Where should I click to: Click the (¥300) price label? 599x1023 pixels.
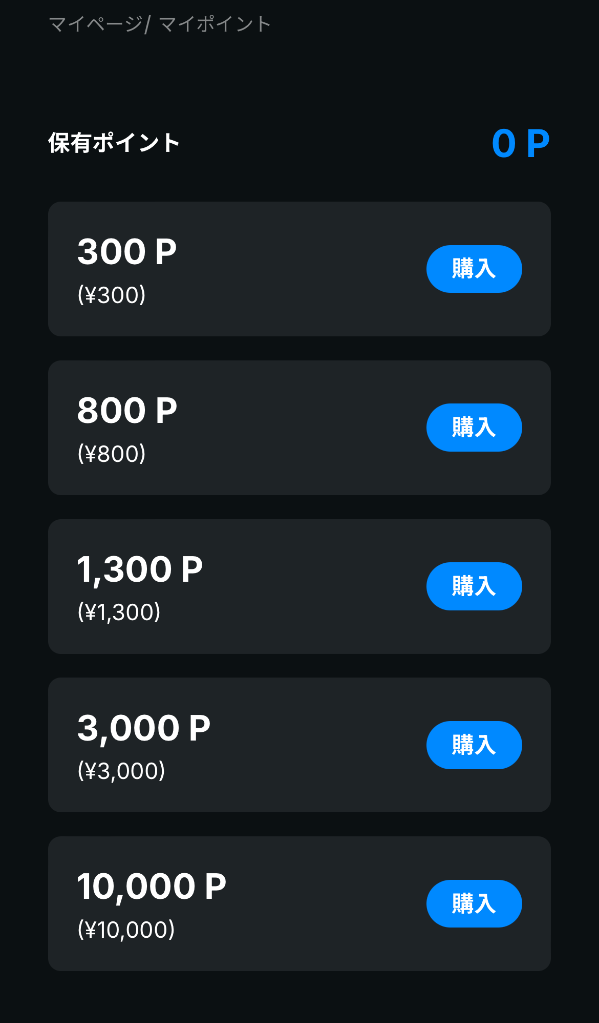112,296
